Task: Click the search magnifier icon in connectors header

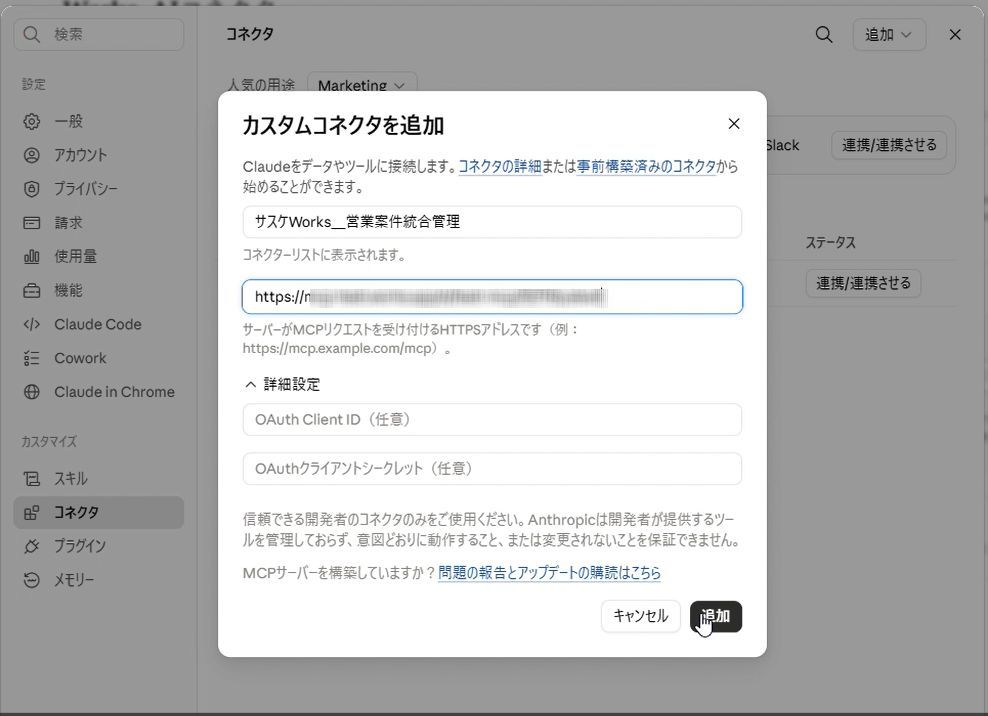Action: 824,34
